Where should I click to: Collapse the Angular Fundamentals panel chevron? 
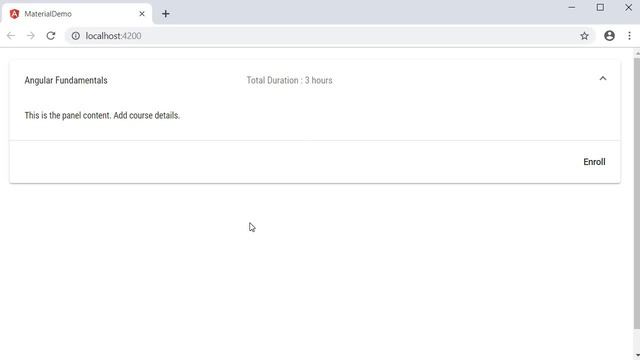point(602,78)
